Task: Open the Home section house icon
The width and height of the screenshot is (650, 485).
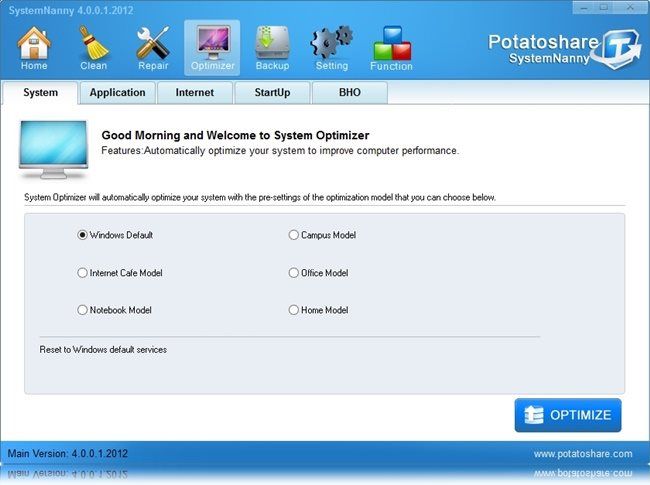Action: (x=34, y=48)
